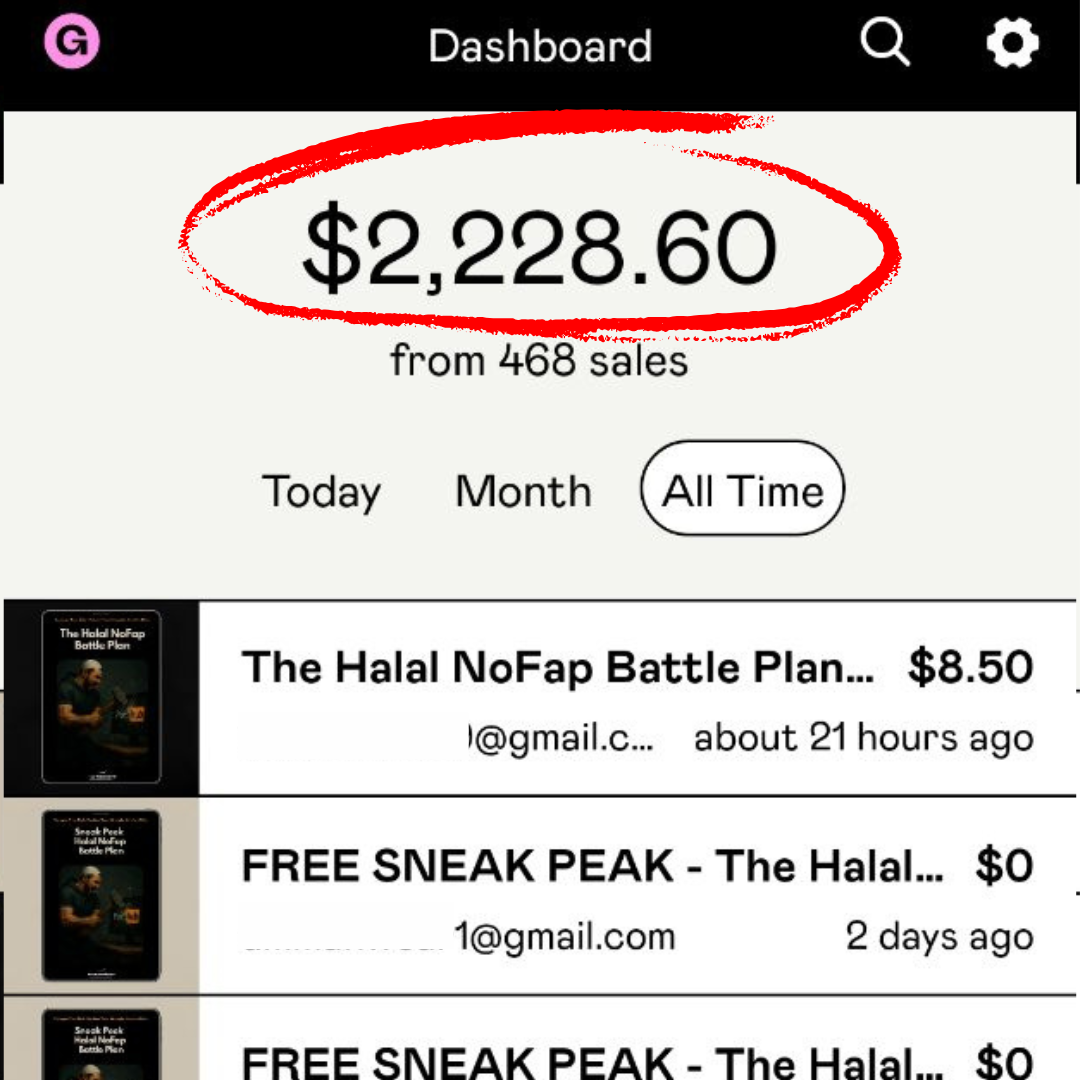Click the "about 21 hours ago" timestamp
Screen dimensions: 1080x1080
point(864,739)
